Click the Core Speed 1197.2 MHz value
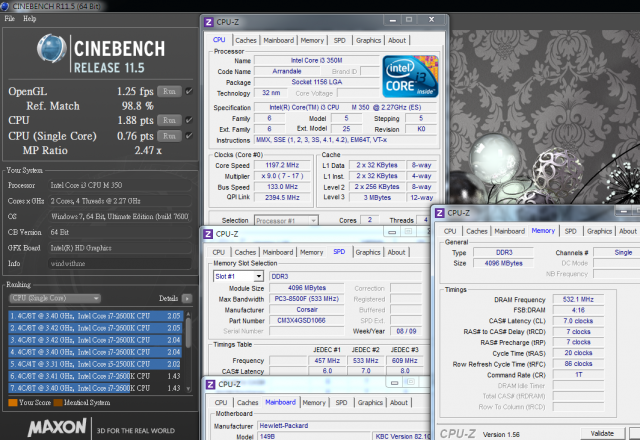The image size is (640, 440). point(282,165)
